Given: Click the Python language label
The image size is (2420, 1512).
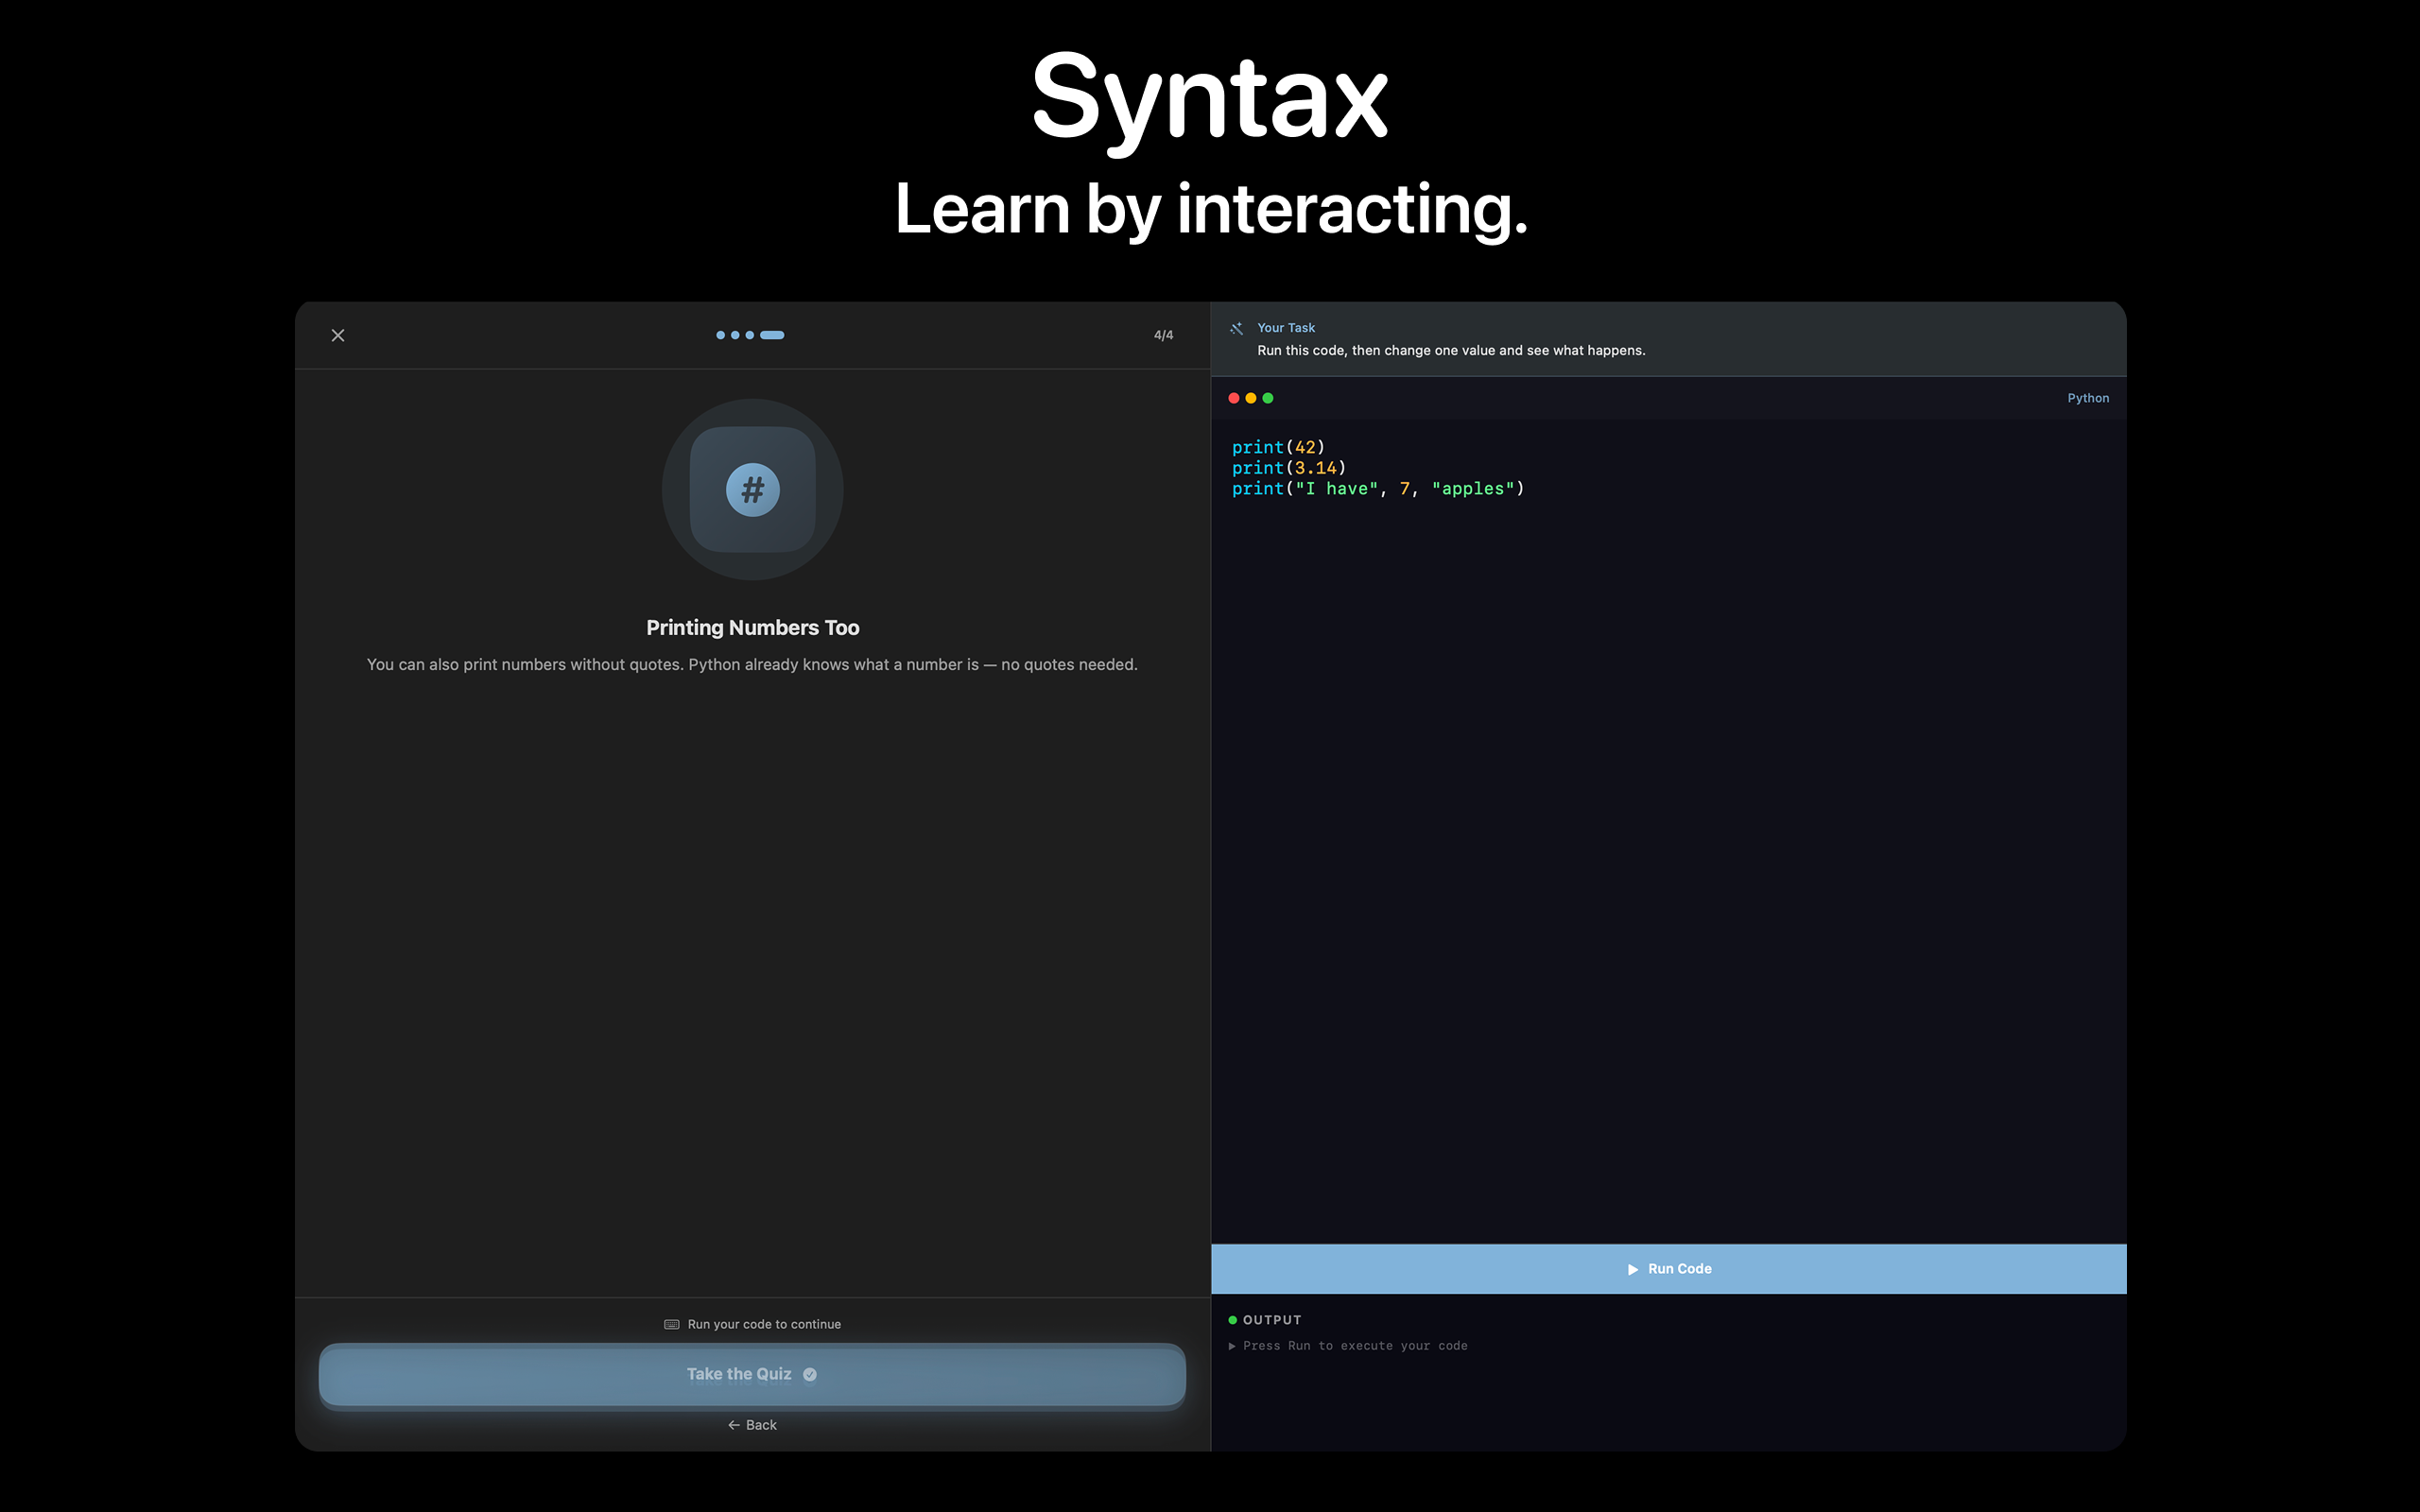Looking at the screenshot, I should 2088,398.
